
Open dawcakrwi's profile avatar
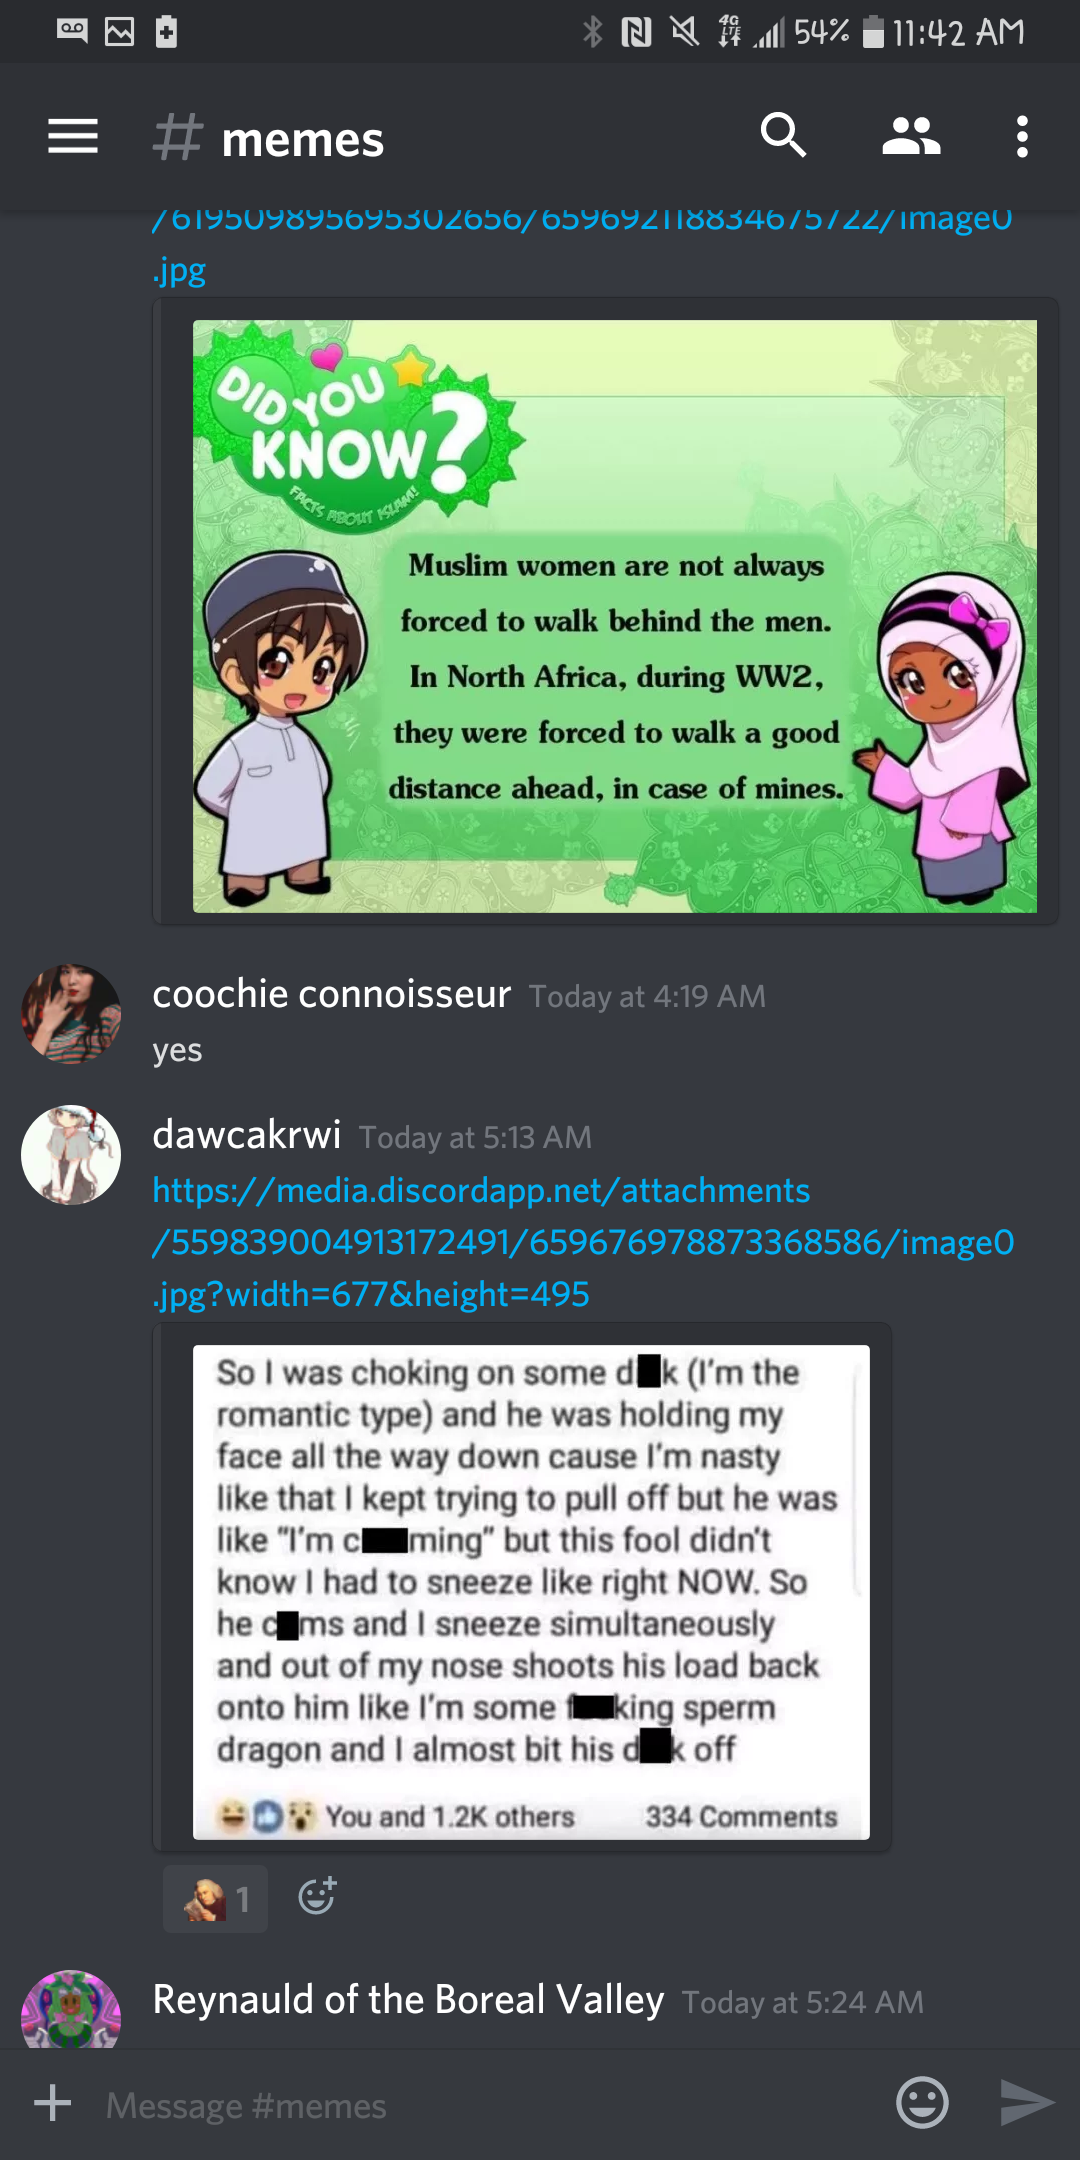[71, 1154]
